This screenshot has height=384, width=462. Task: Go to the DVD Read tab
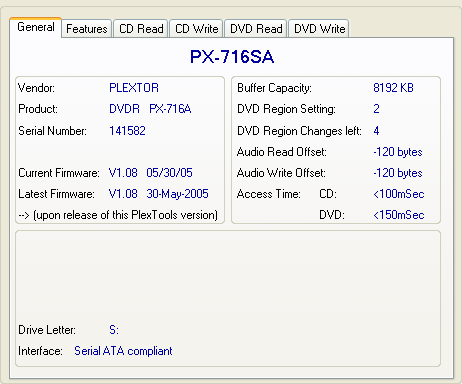(256, 29)
